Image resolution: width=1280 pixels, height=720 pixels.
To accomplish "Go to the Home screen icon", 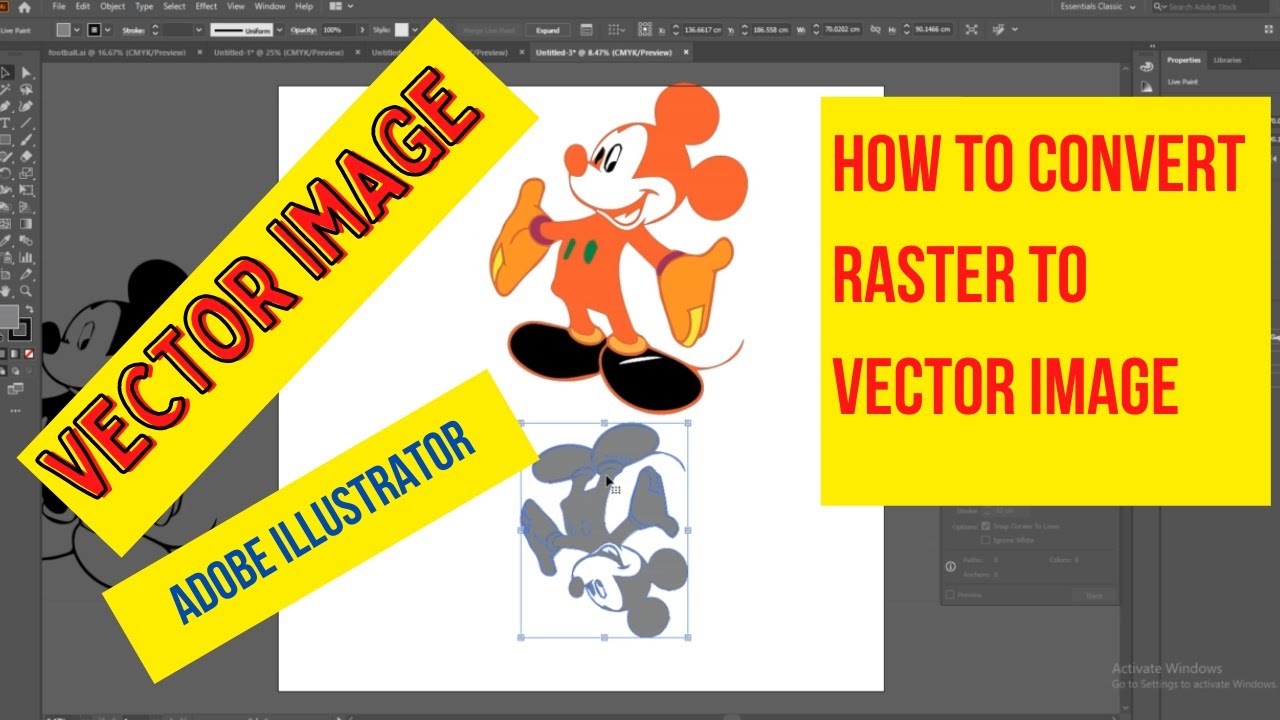I will pyautogui.click(x=25, y=7).
